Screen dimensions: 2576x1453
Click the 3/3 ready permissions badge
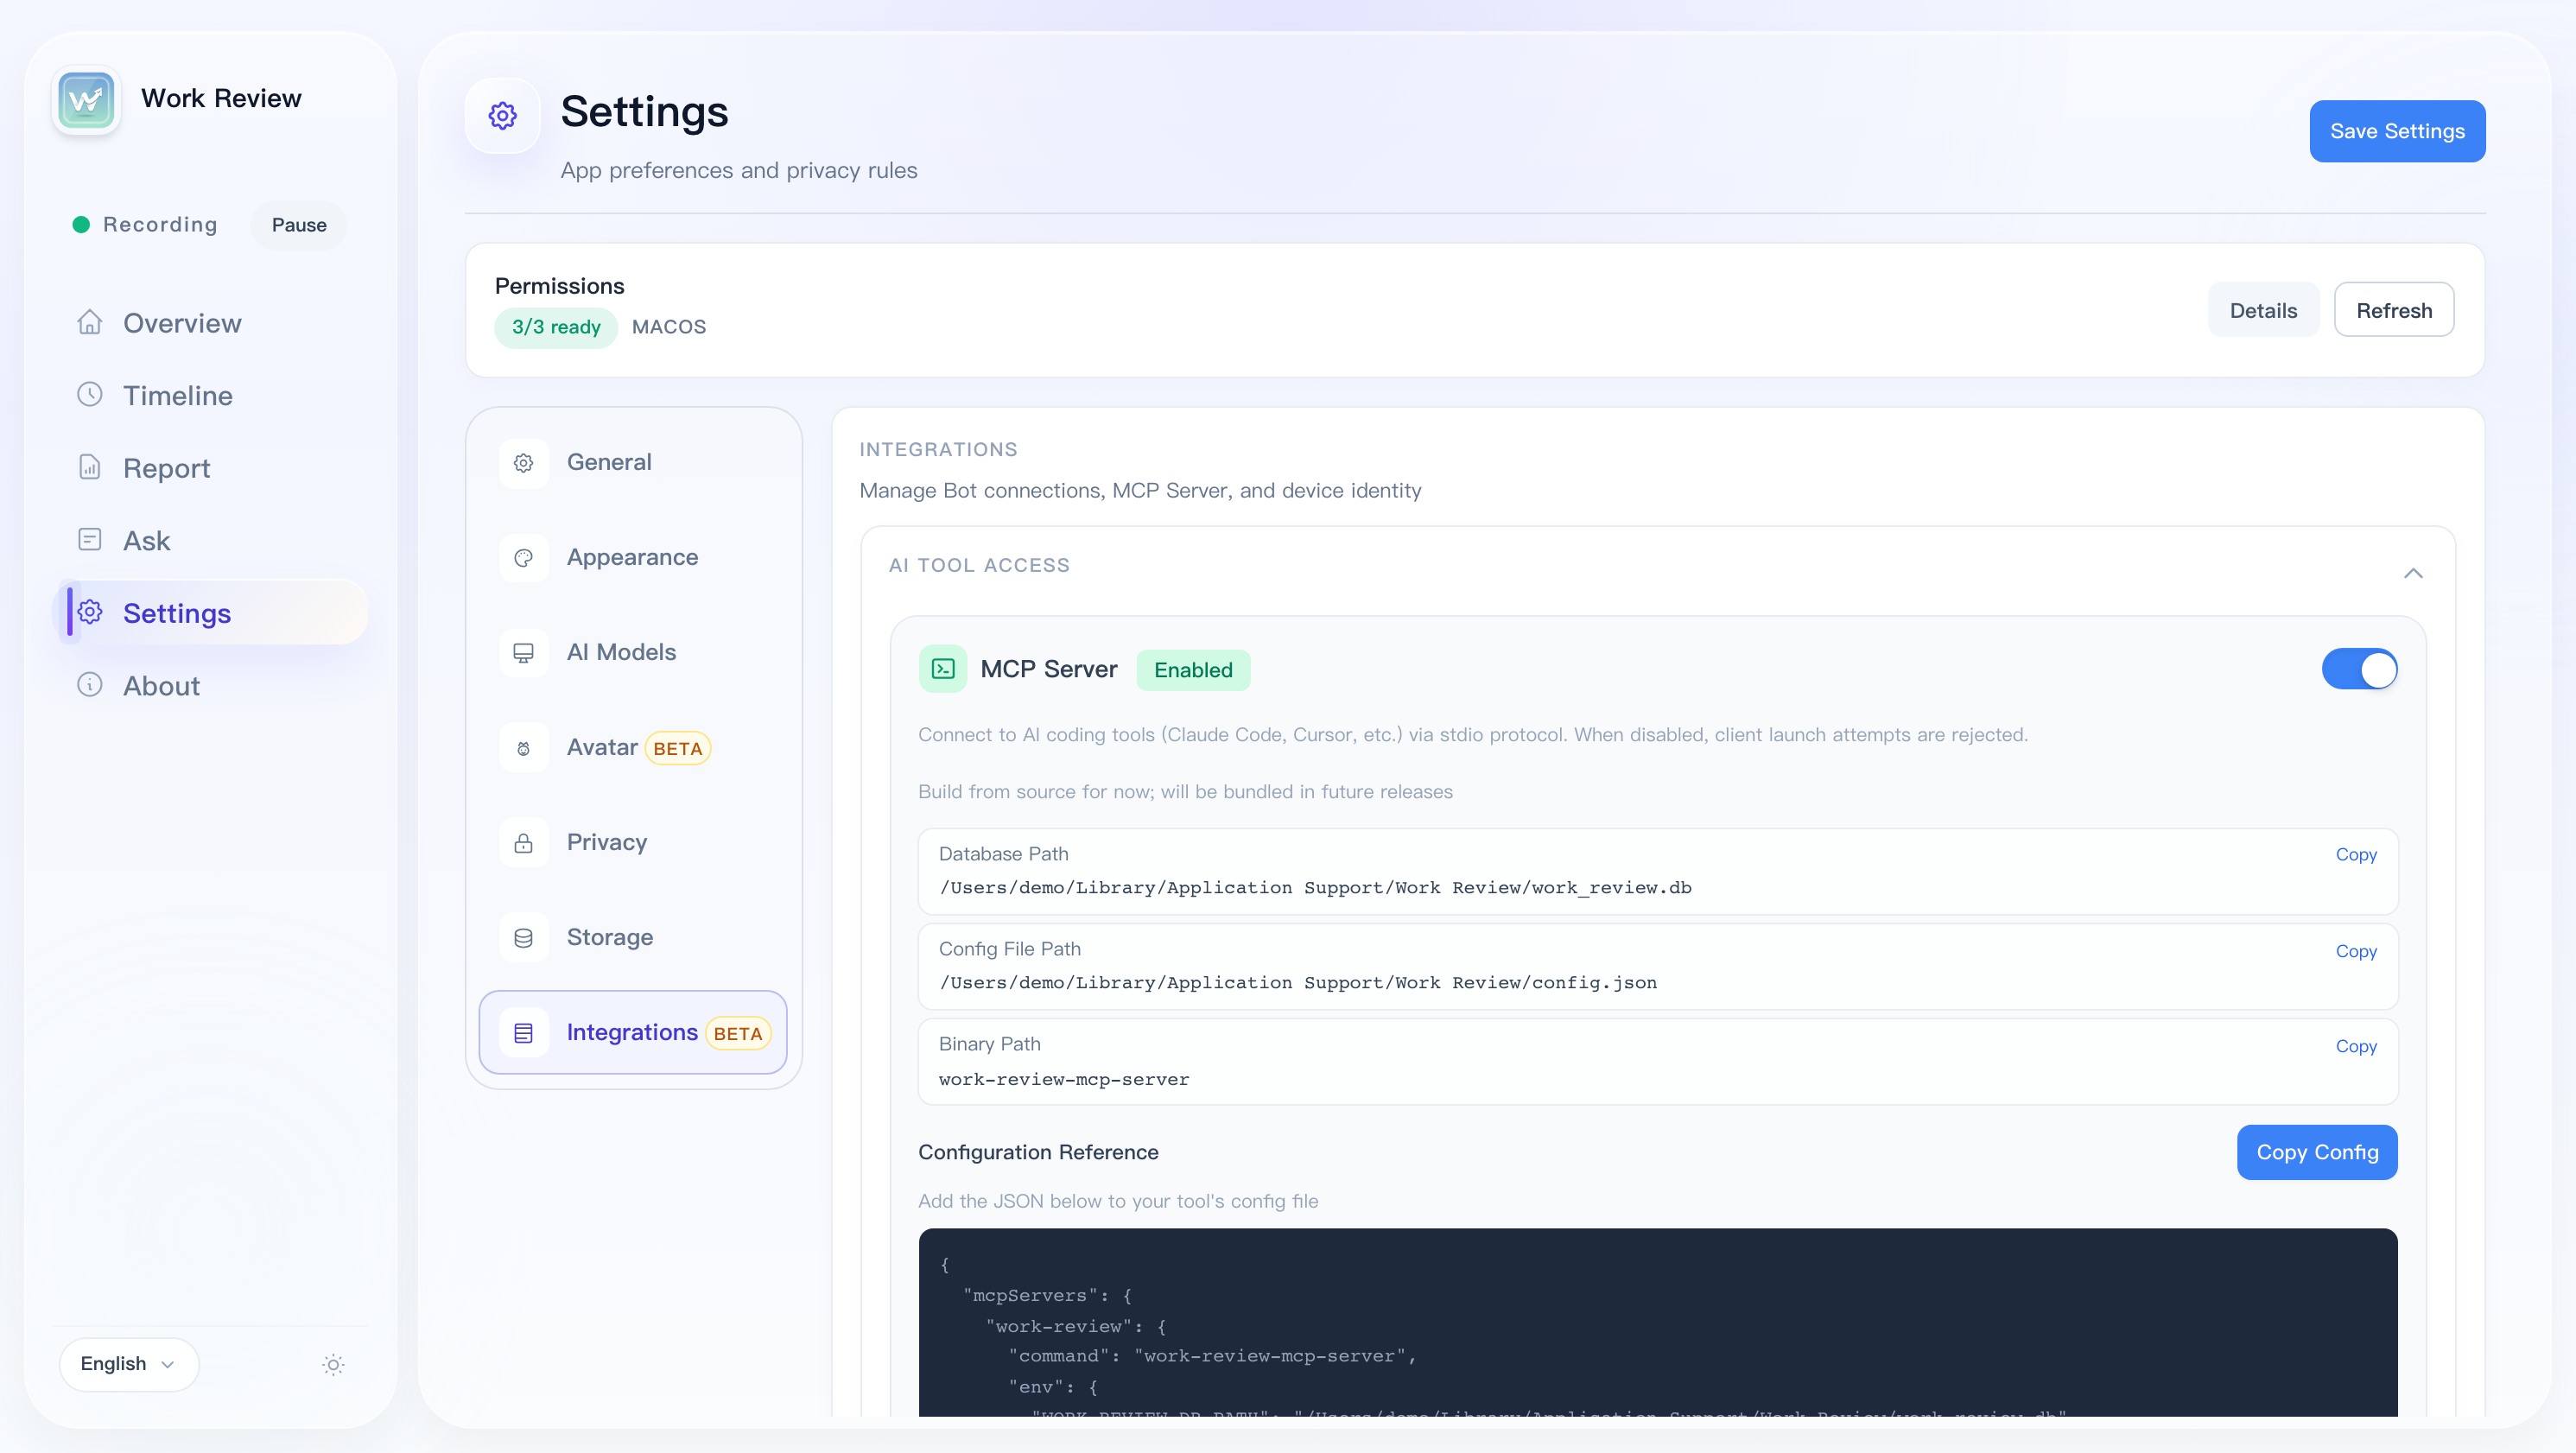(556, 327)
